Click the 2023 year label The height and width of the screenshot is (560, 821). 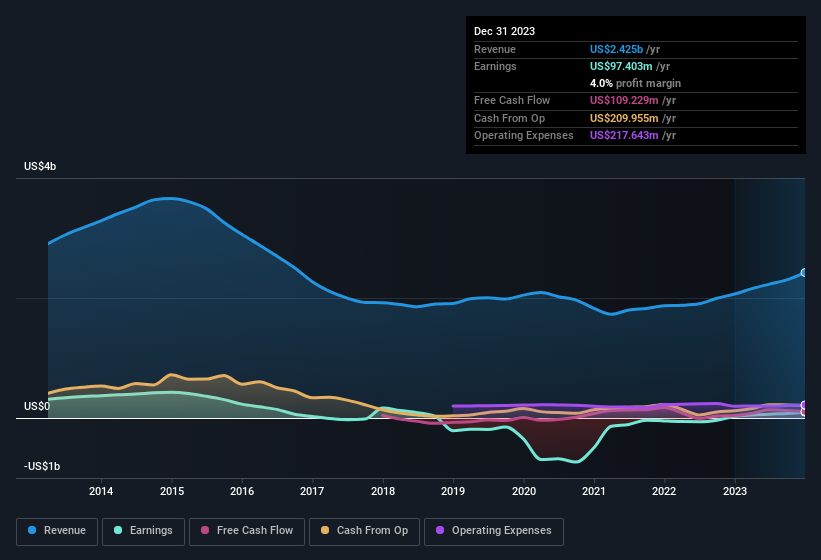735,491
